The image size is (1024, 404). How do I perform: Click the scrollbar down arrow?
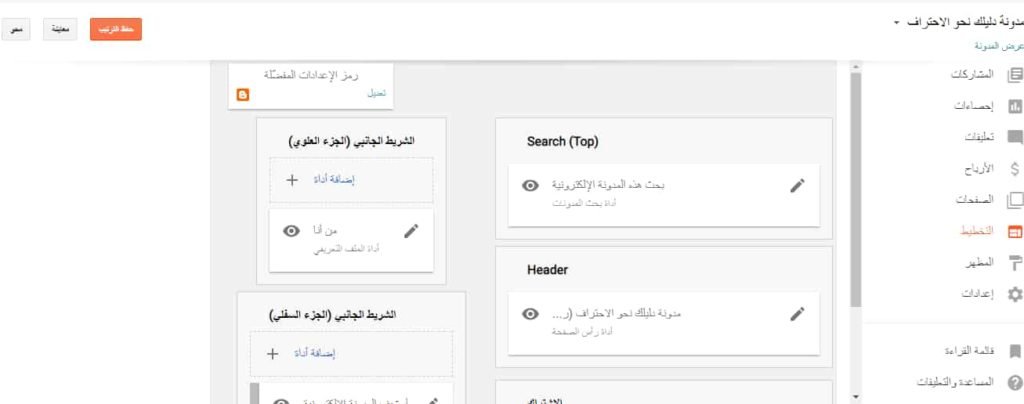pos(856,396)
